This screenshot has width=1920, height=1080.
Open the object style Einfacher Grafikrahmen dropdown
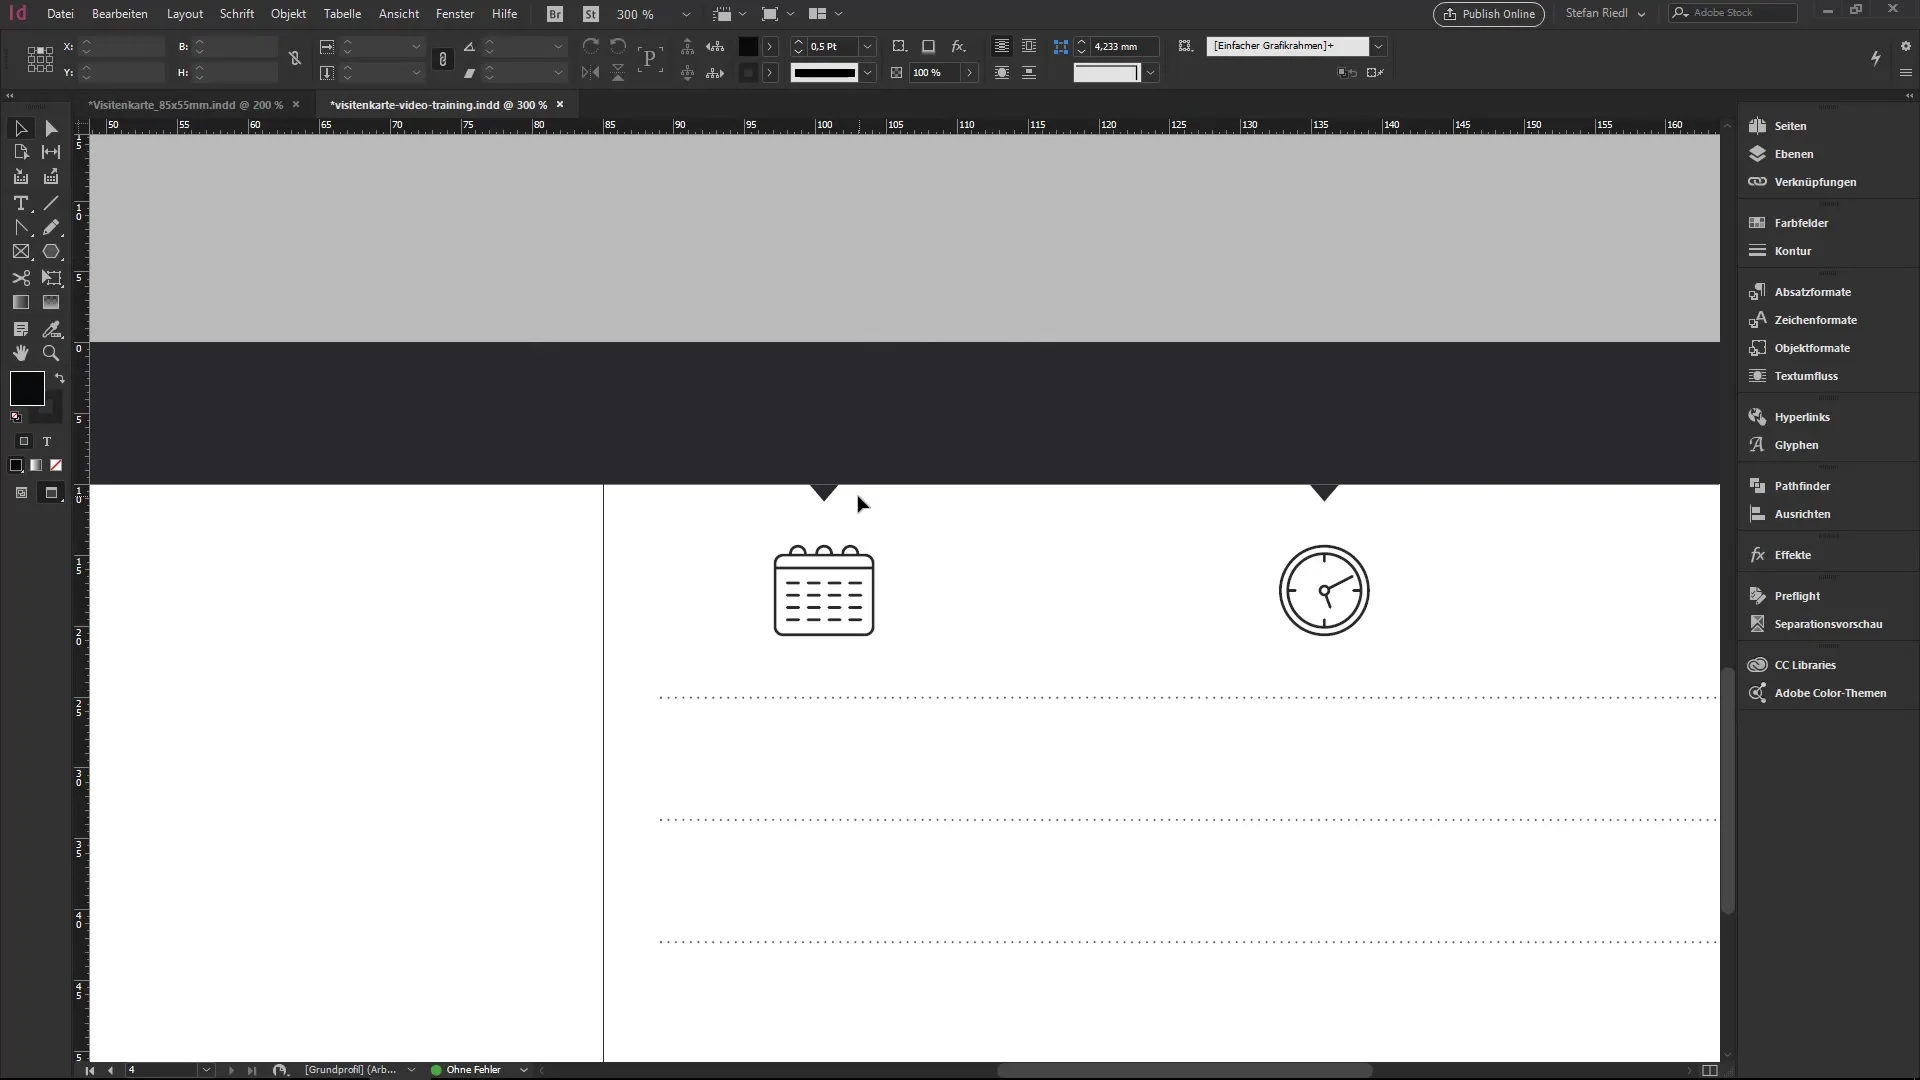pos(1378,46)
